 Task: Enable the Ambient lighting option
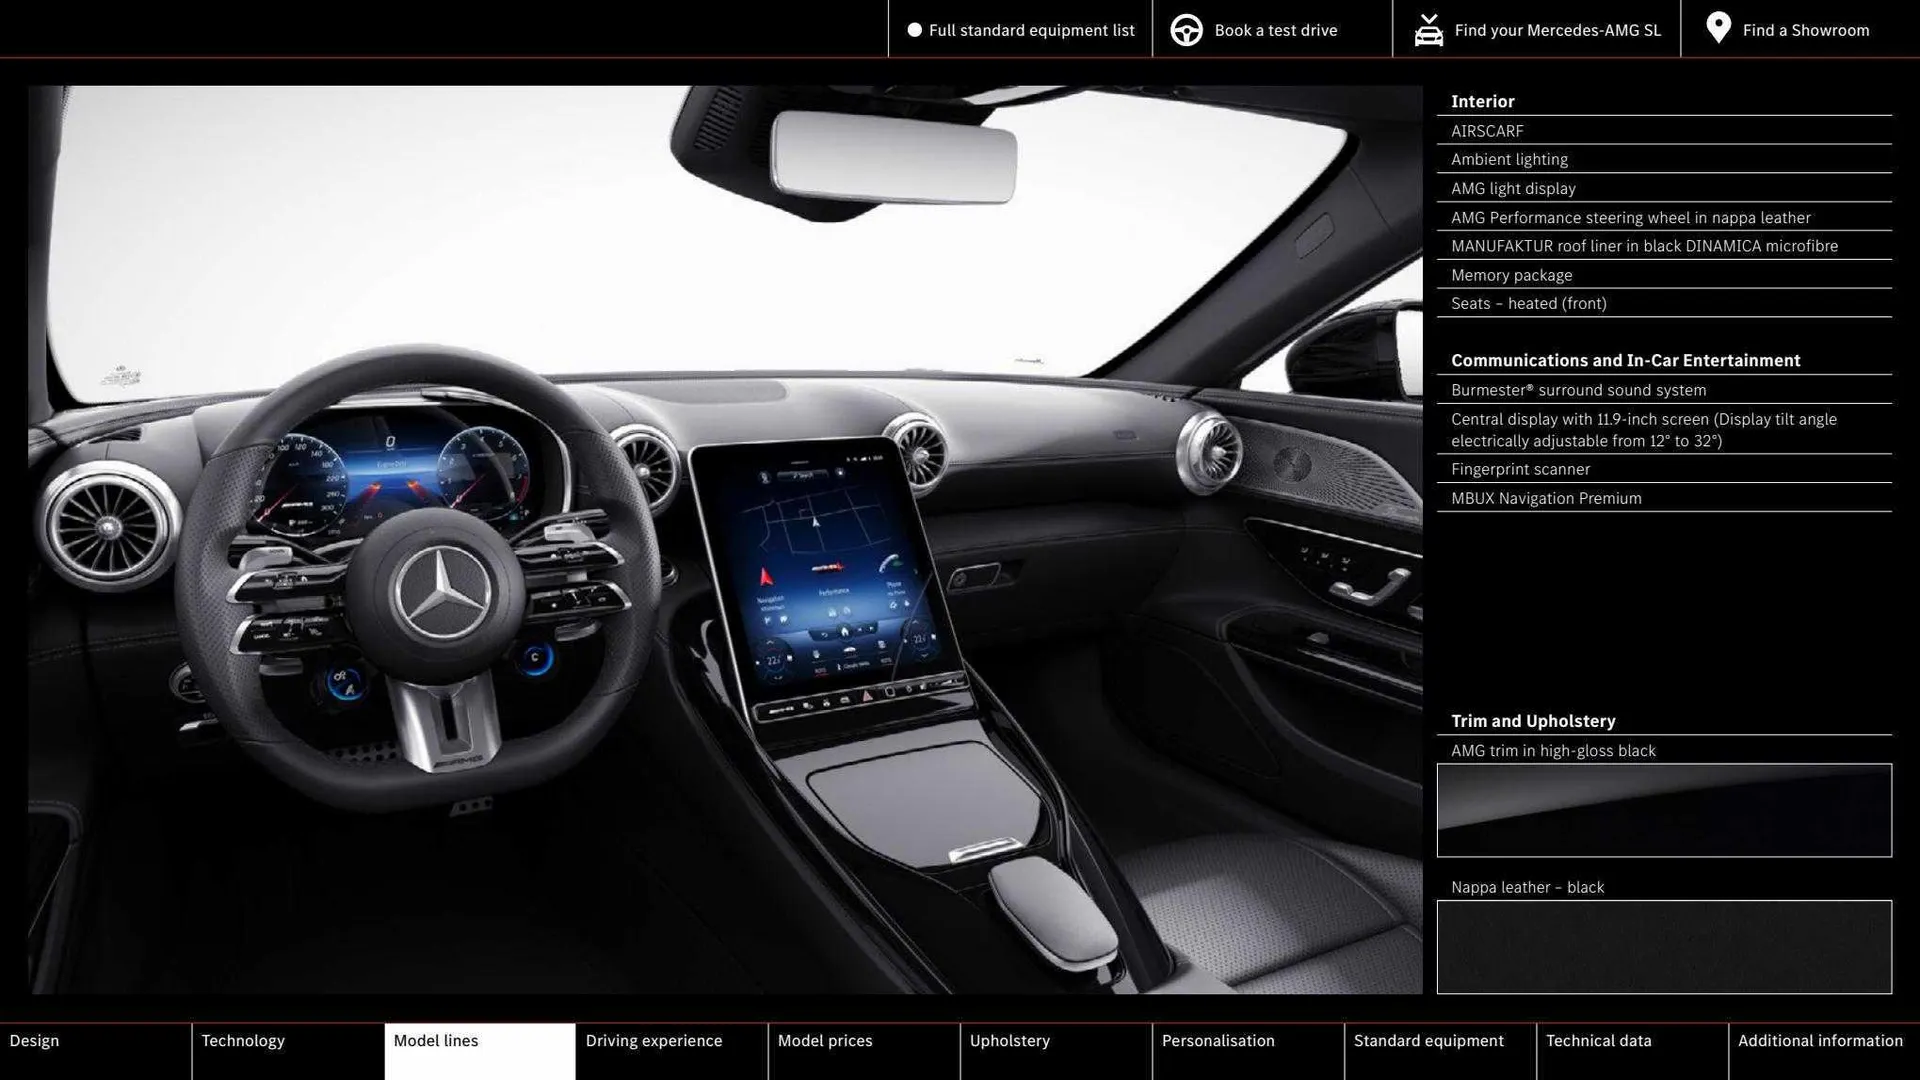pyautogui.click(x=1509, y=159)
